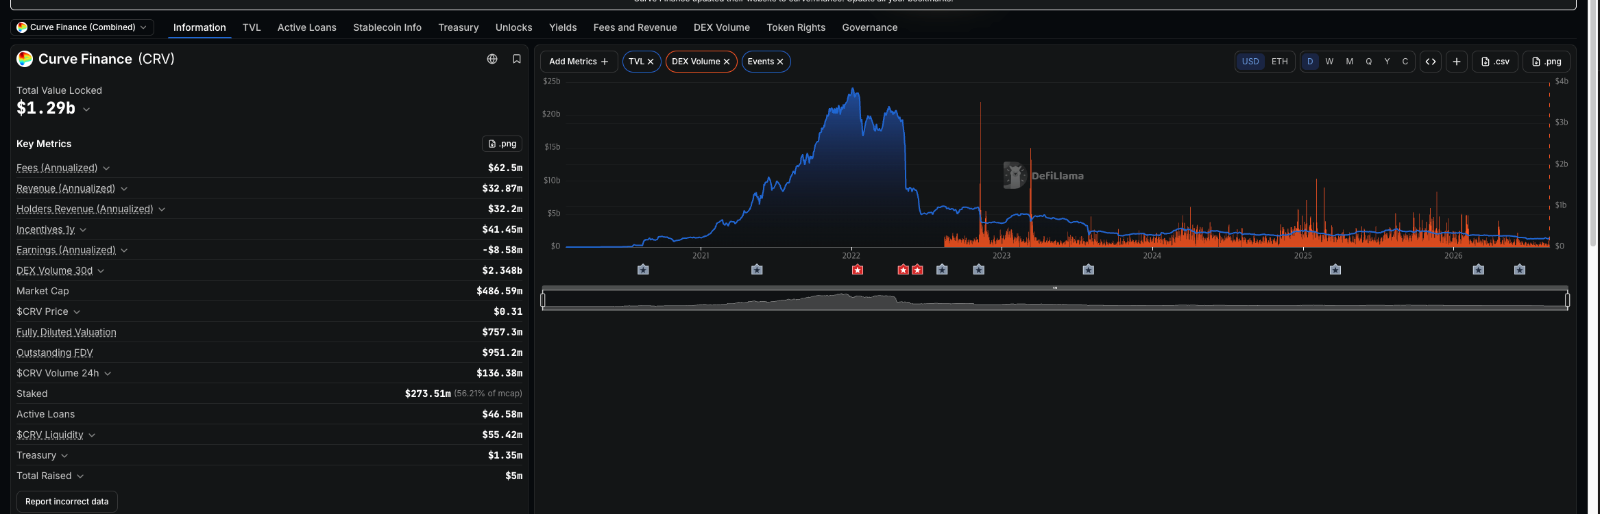Screen dimensions: 1600x514
Task: Open the Yields tab
Action: 563,27
